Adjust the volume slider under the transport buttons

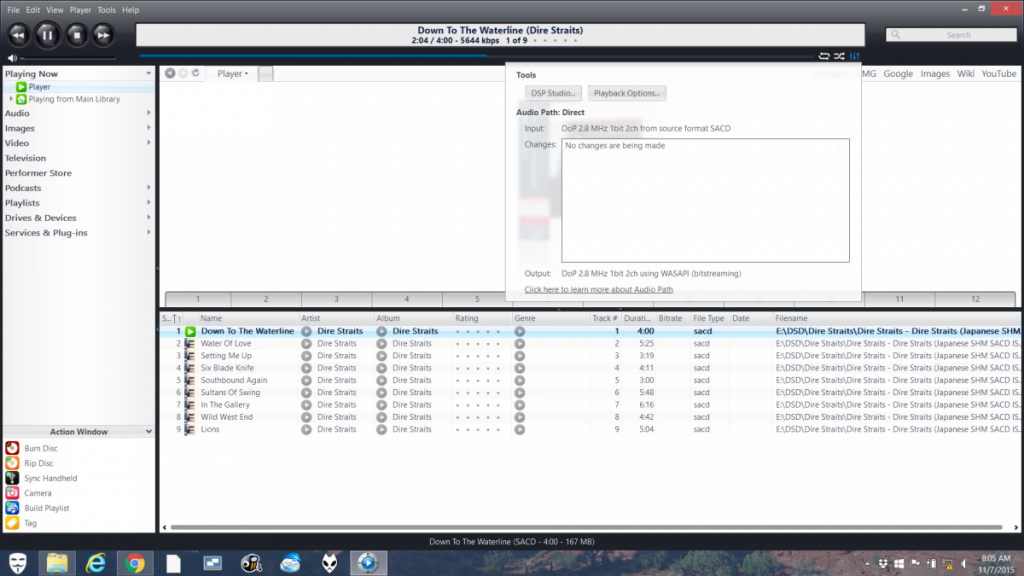tap(68, 58)
